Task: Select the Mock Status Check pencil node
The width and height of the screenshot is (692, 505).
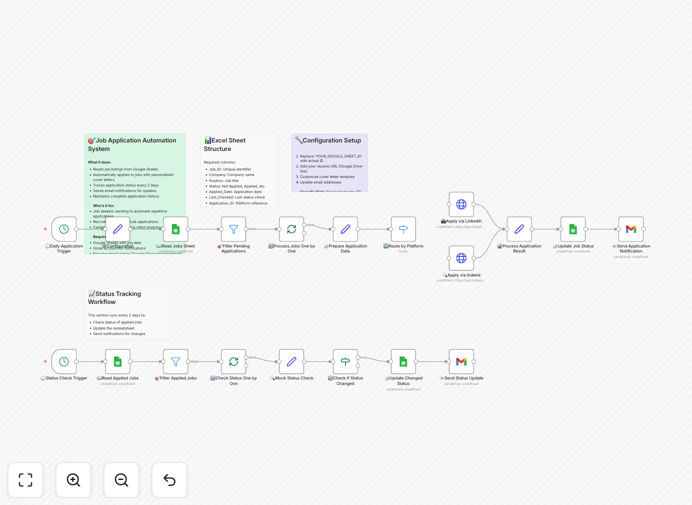Action: [291, 362]
